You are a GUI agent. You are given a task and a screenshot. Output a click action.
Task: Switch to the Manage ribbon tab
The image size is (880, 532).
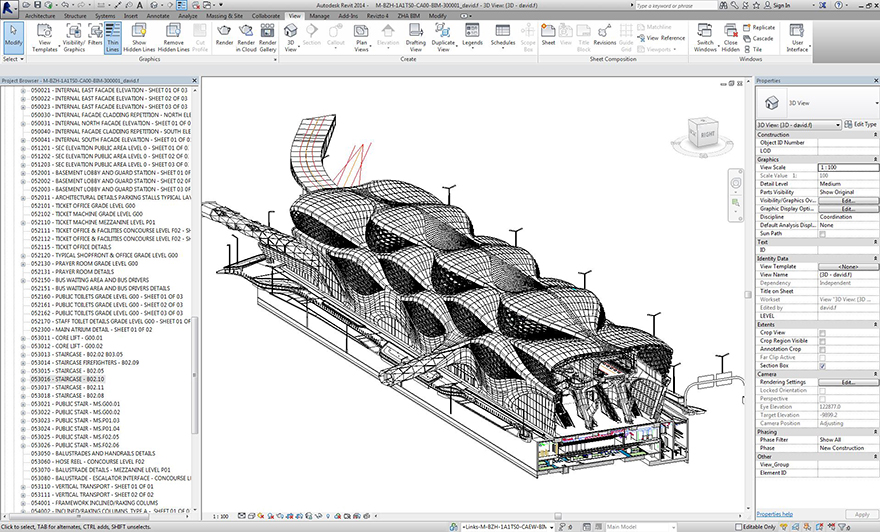click(x=319, y=16)
